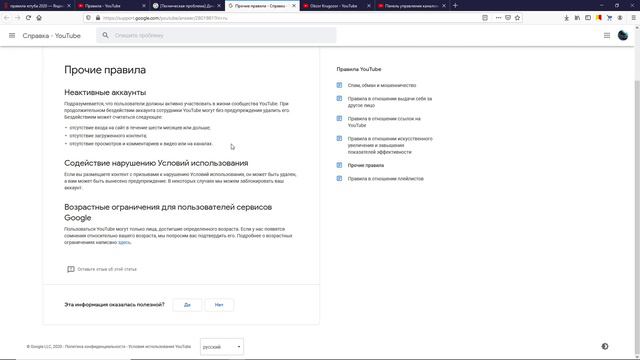The image size is (640, 360).
Task: Open 'Условия использования YouTube' footer link
Action: [160, 347]
